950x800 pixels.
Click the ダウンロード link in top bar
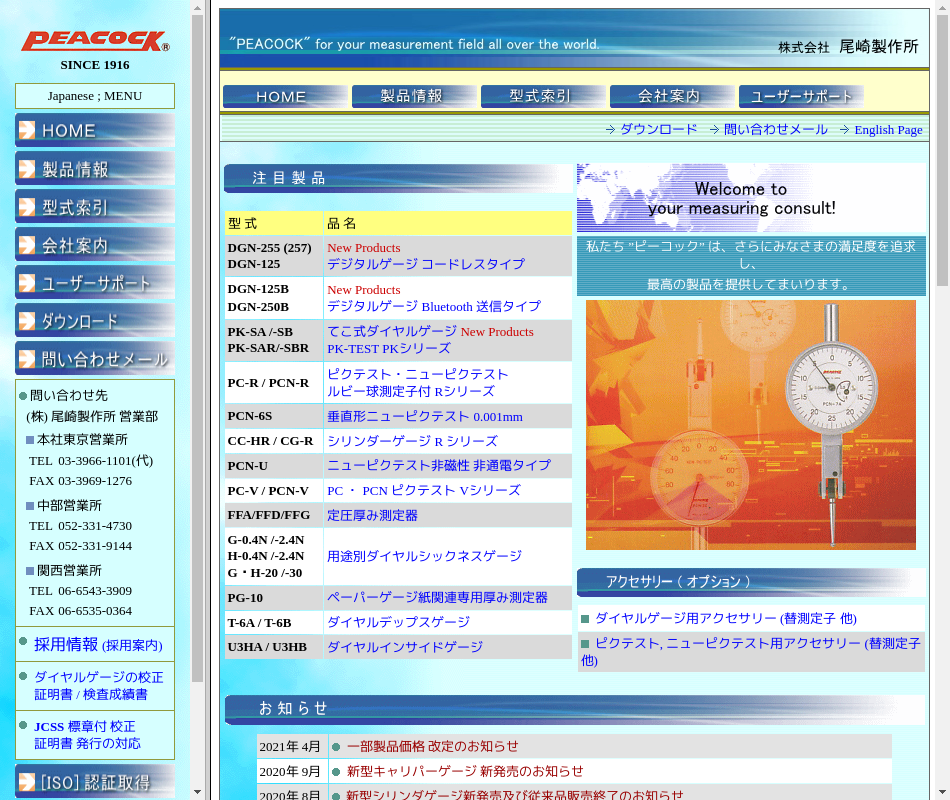[658, 130]
